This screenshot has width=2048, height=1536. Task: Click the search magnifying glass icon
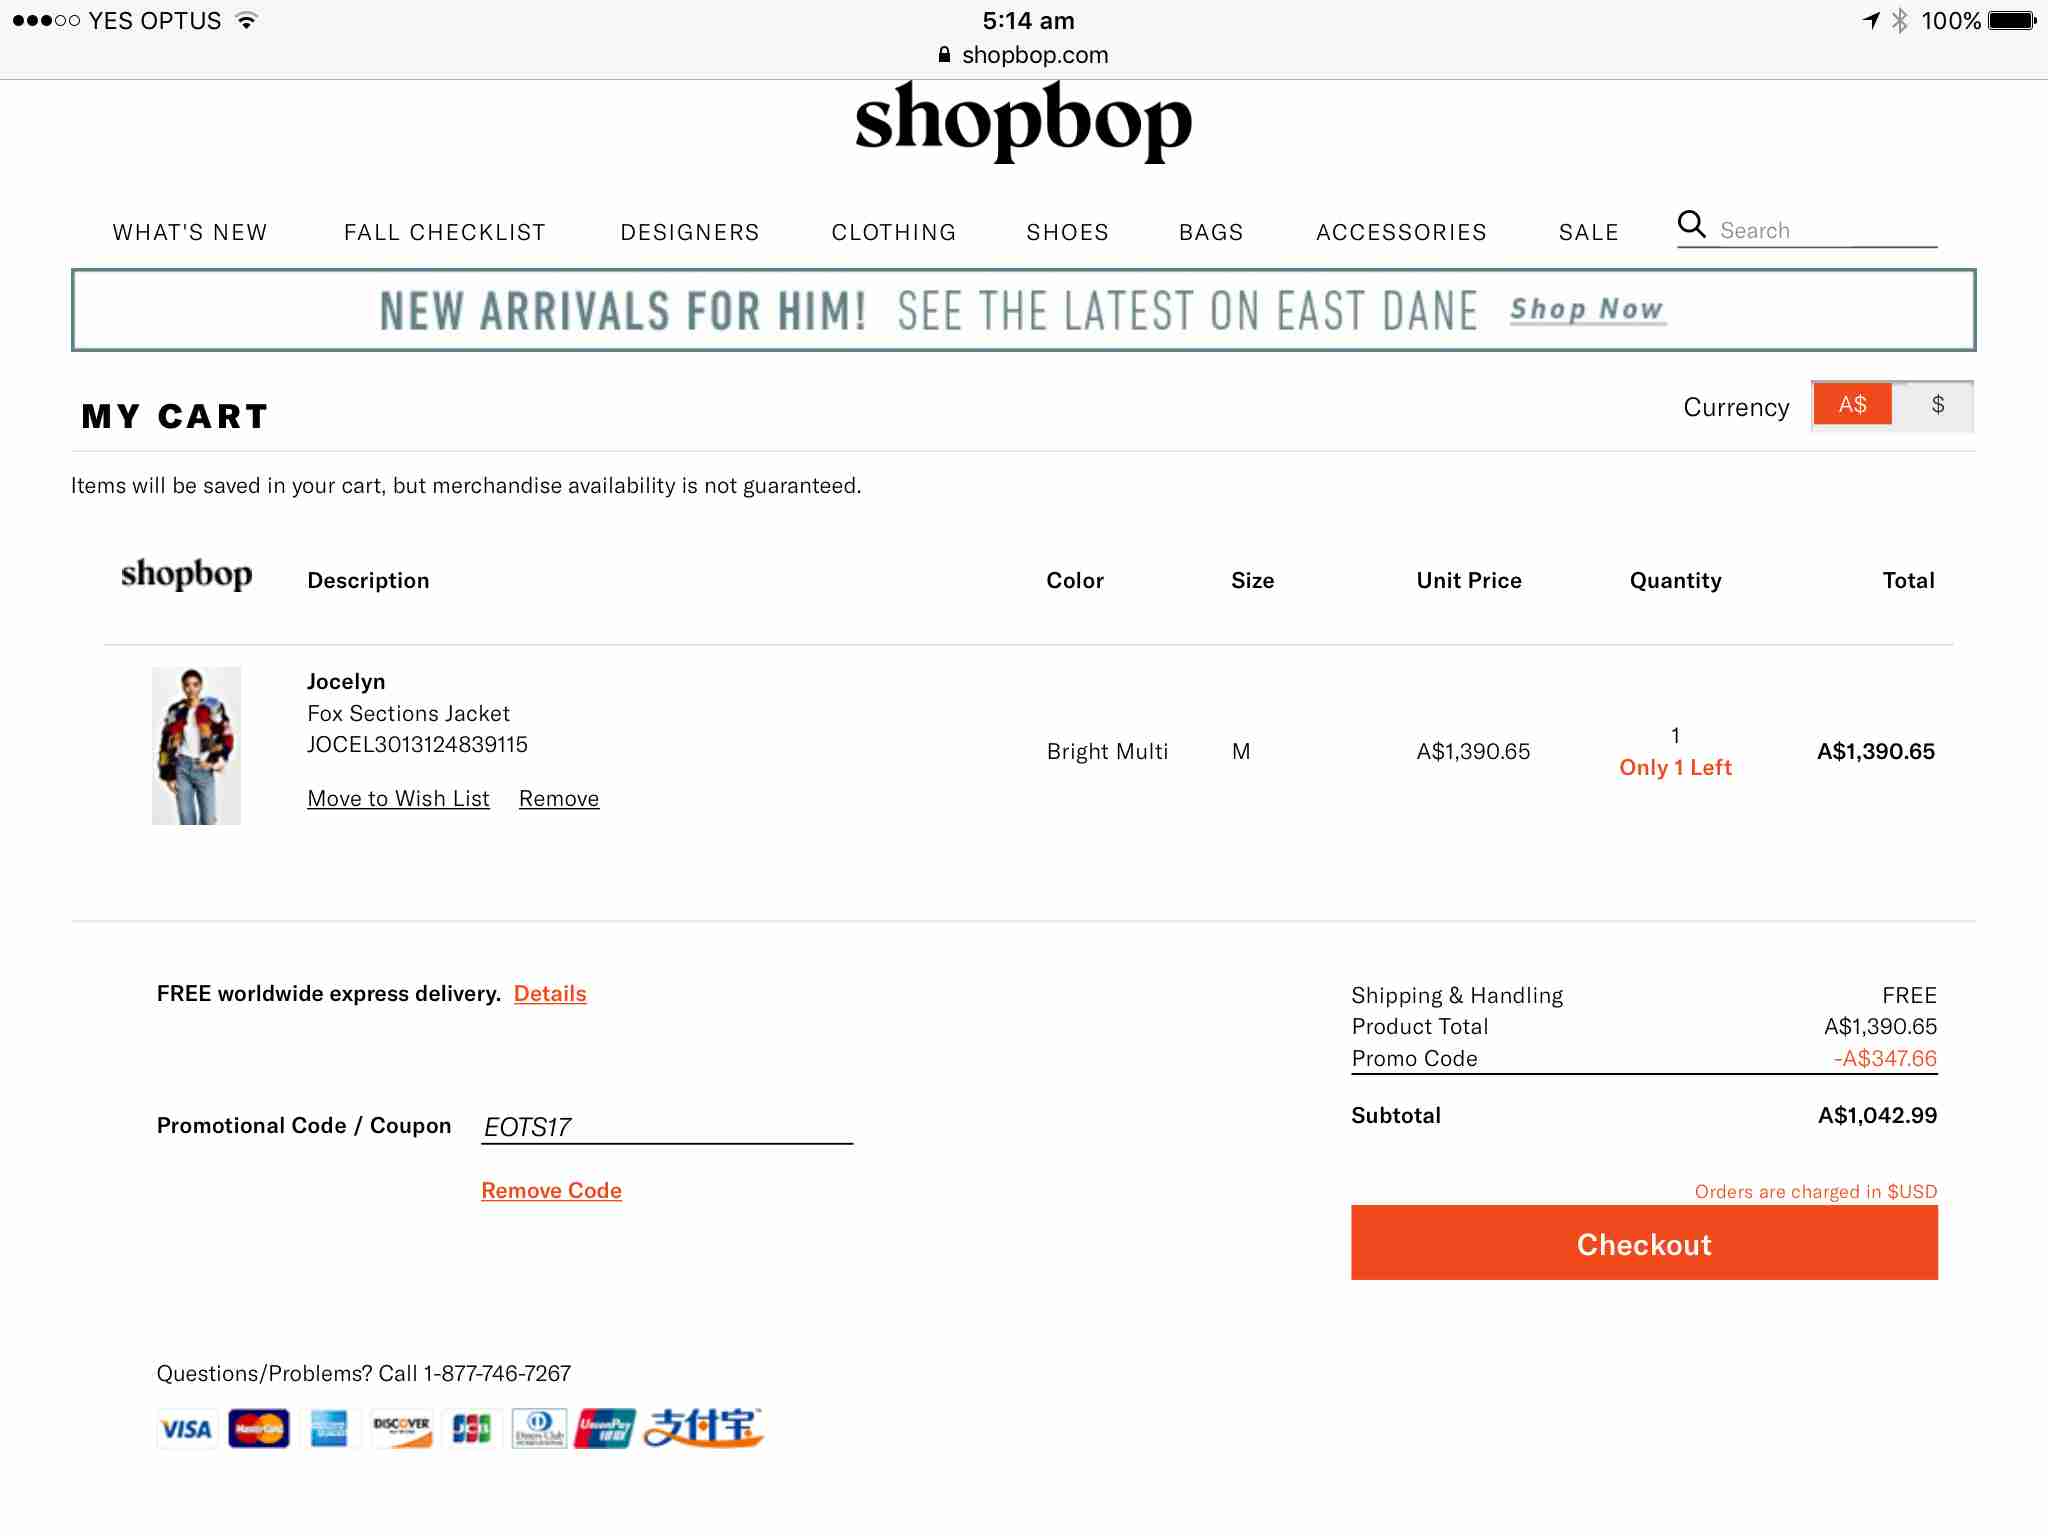1691,225
